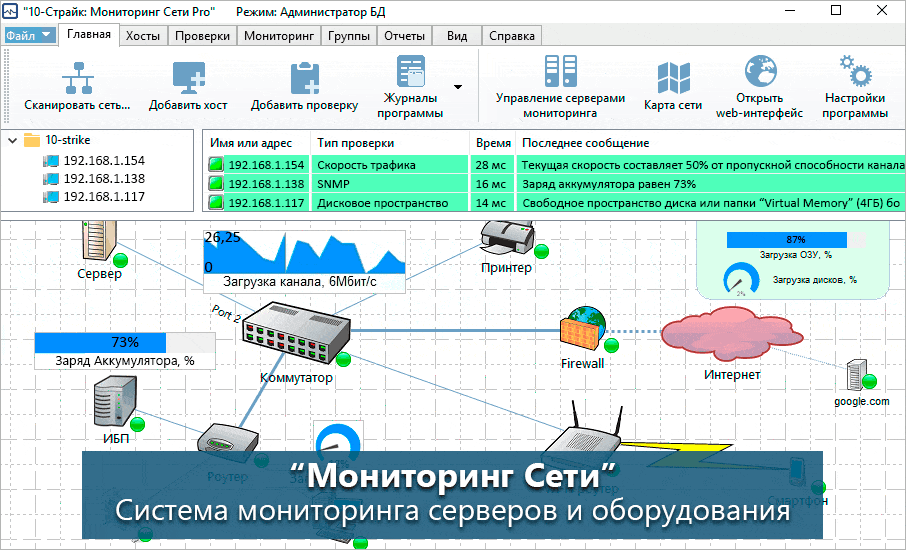Open the Отчеты tab
Image resolution: width=906 pixels, height=550 pixels.
click(x=404, y=36)
